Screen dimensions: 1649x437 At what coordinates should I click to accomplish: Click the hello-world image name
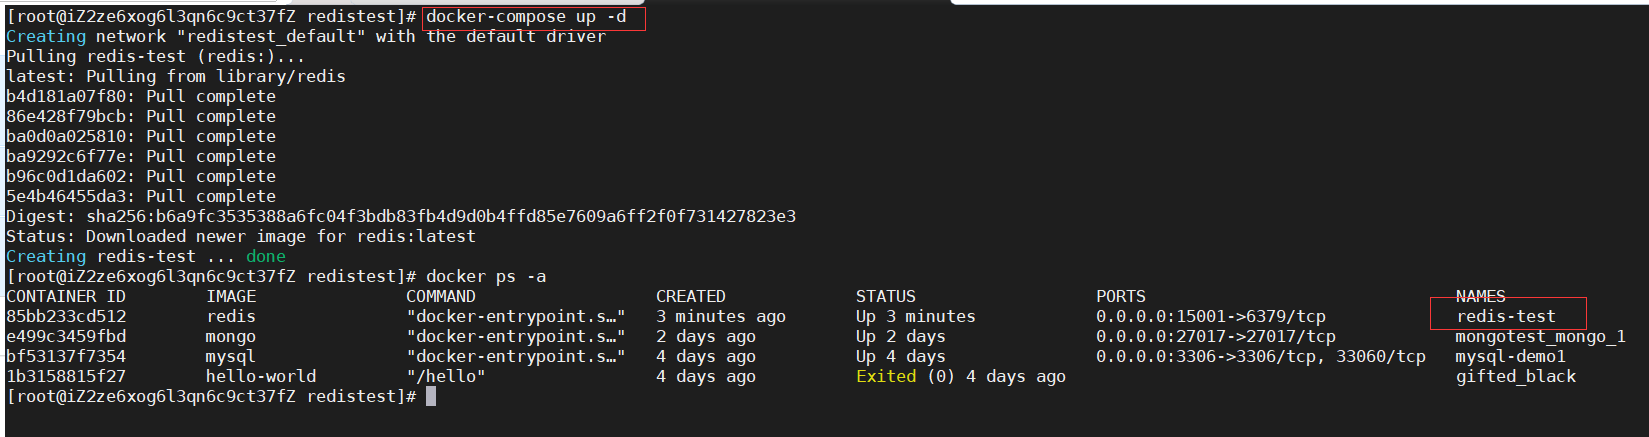[x=261, y=376]
